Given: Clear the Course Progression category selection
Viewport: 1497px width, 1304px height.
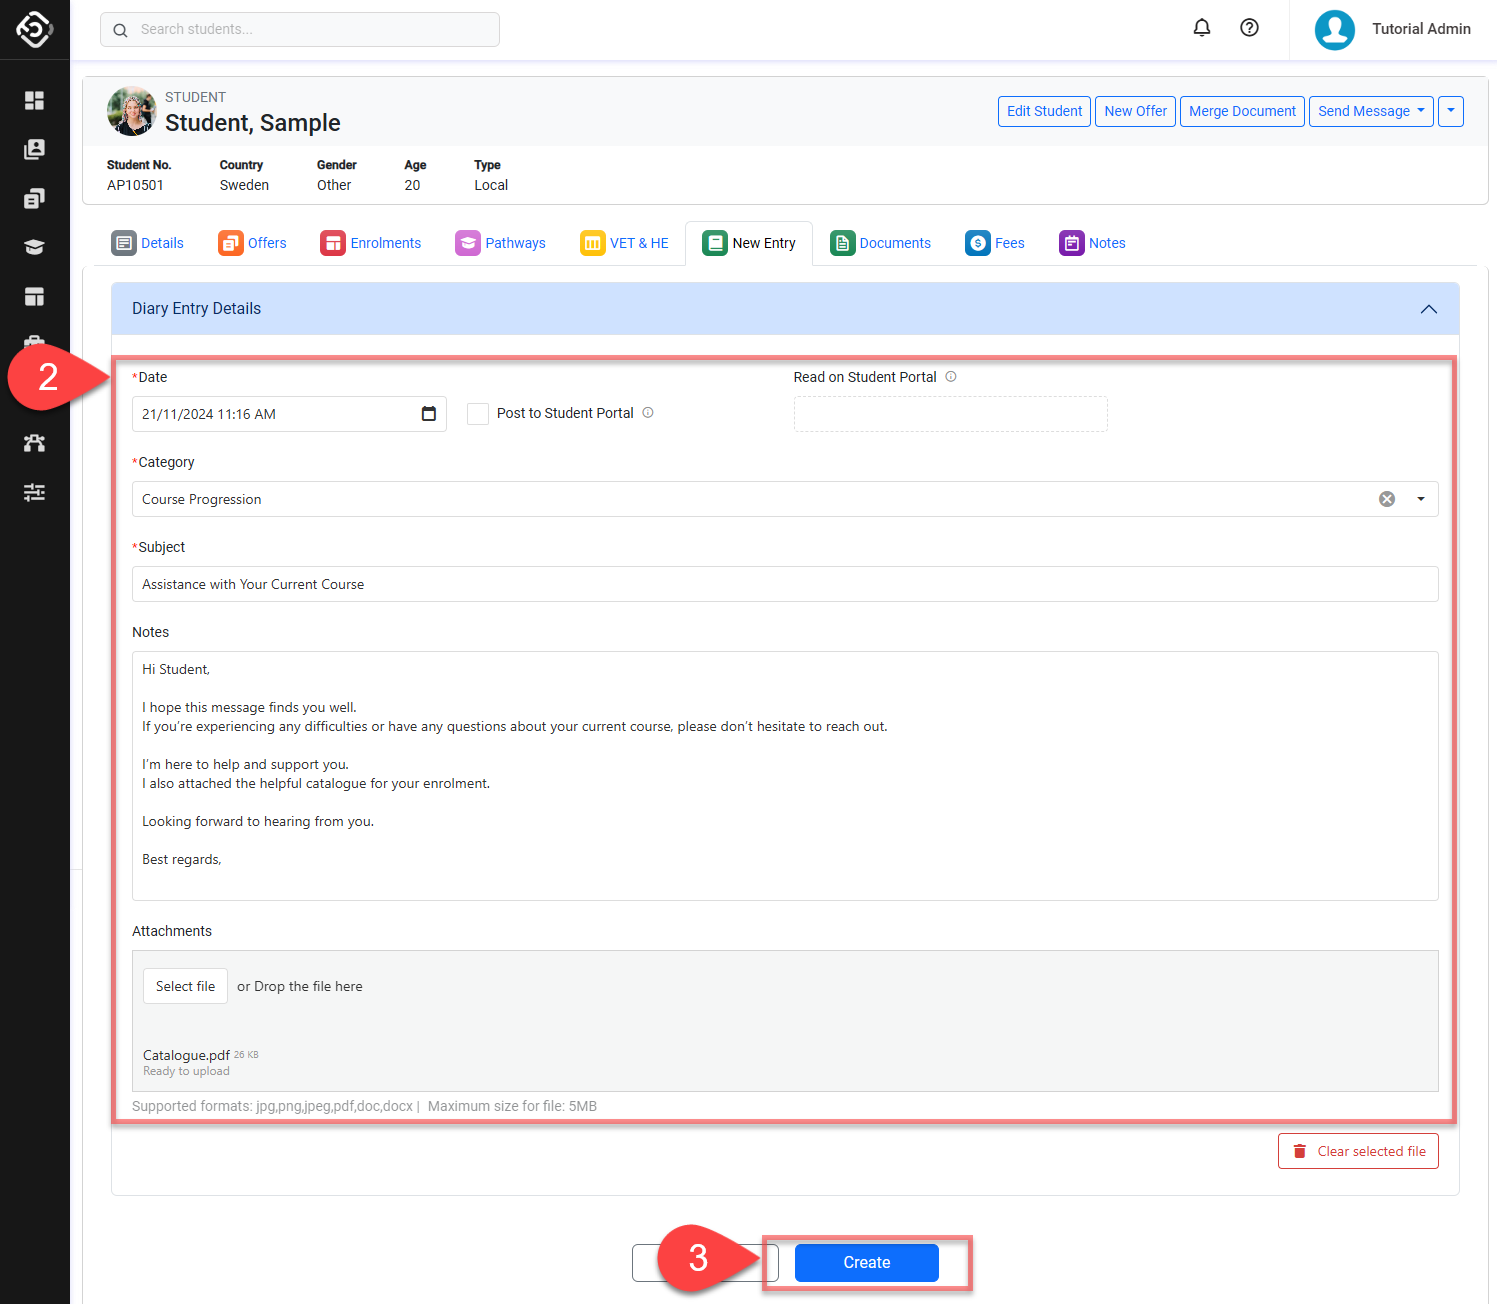Looking at the screenshot, I should tap(1387, 499).
